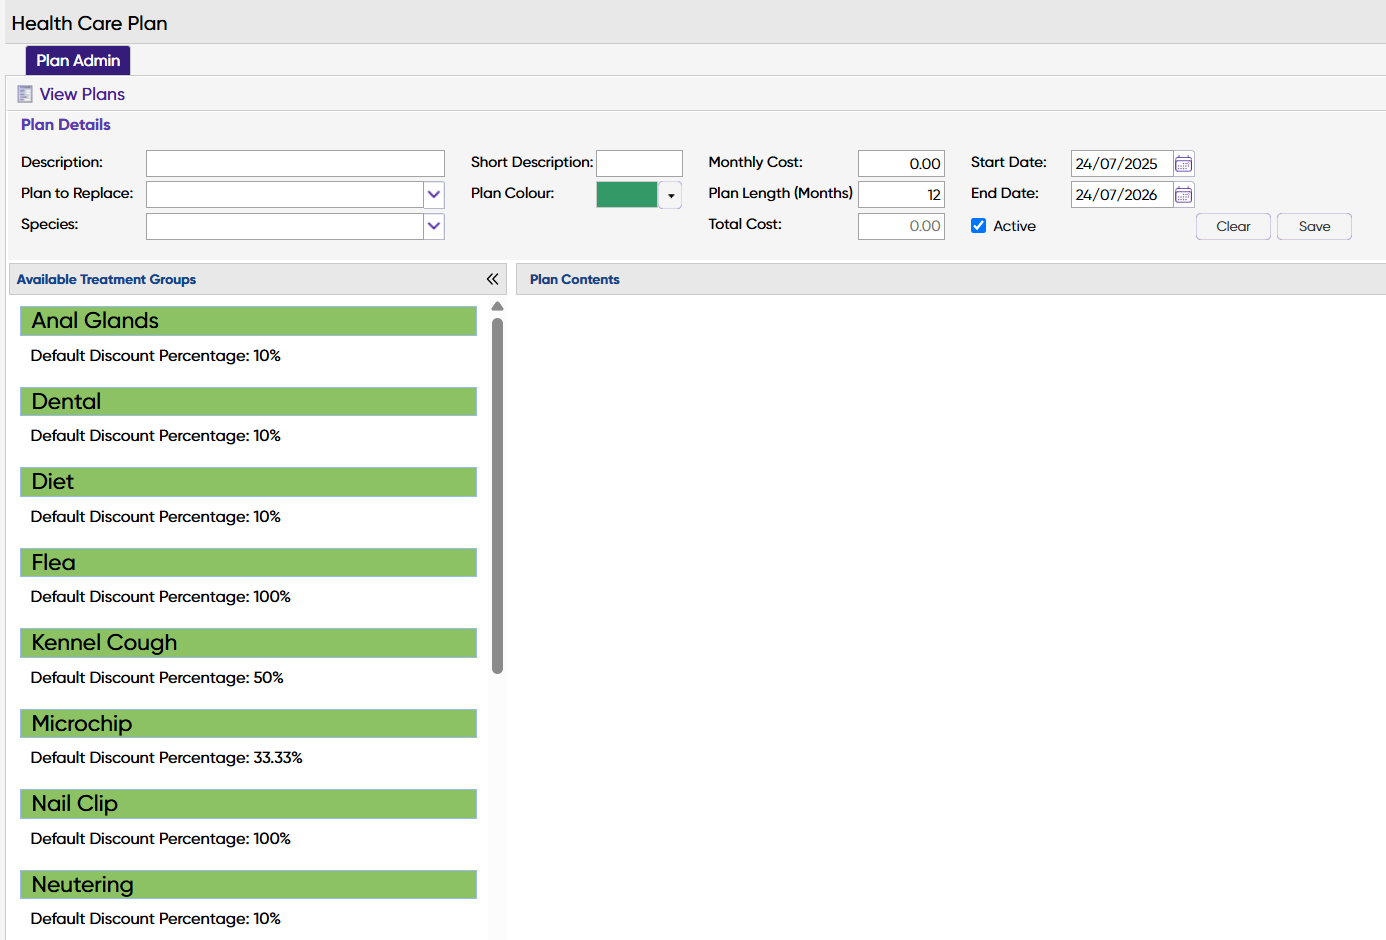
Task: Click the scrollbar up arrow
Action: (497, 307)
